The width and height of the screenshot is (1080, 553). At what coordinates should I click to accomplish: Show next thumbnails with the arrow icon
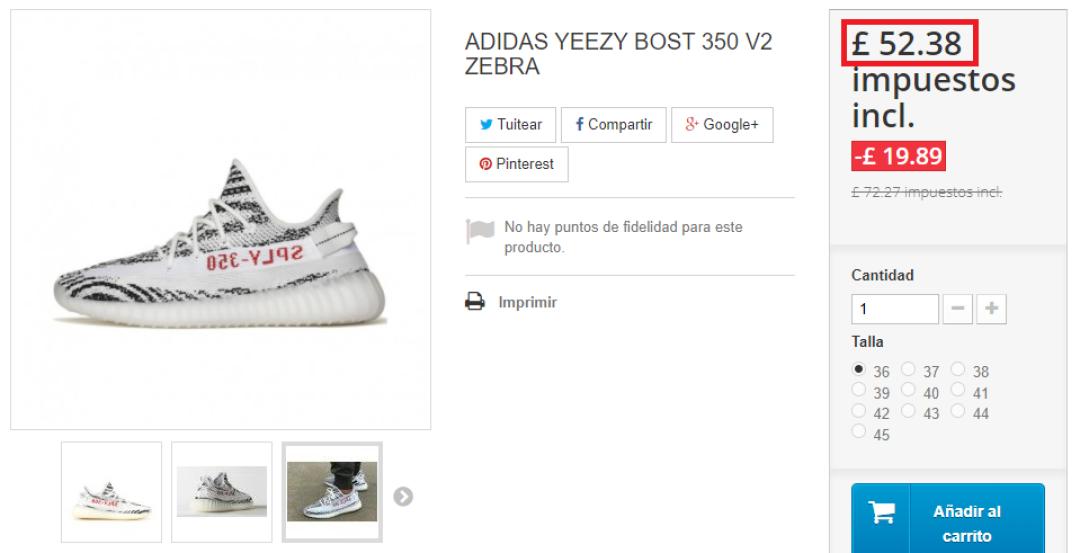coord(403,497)
